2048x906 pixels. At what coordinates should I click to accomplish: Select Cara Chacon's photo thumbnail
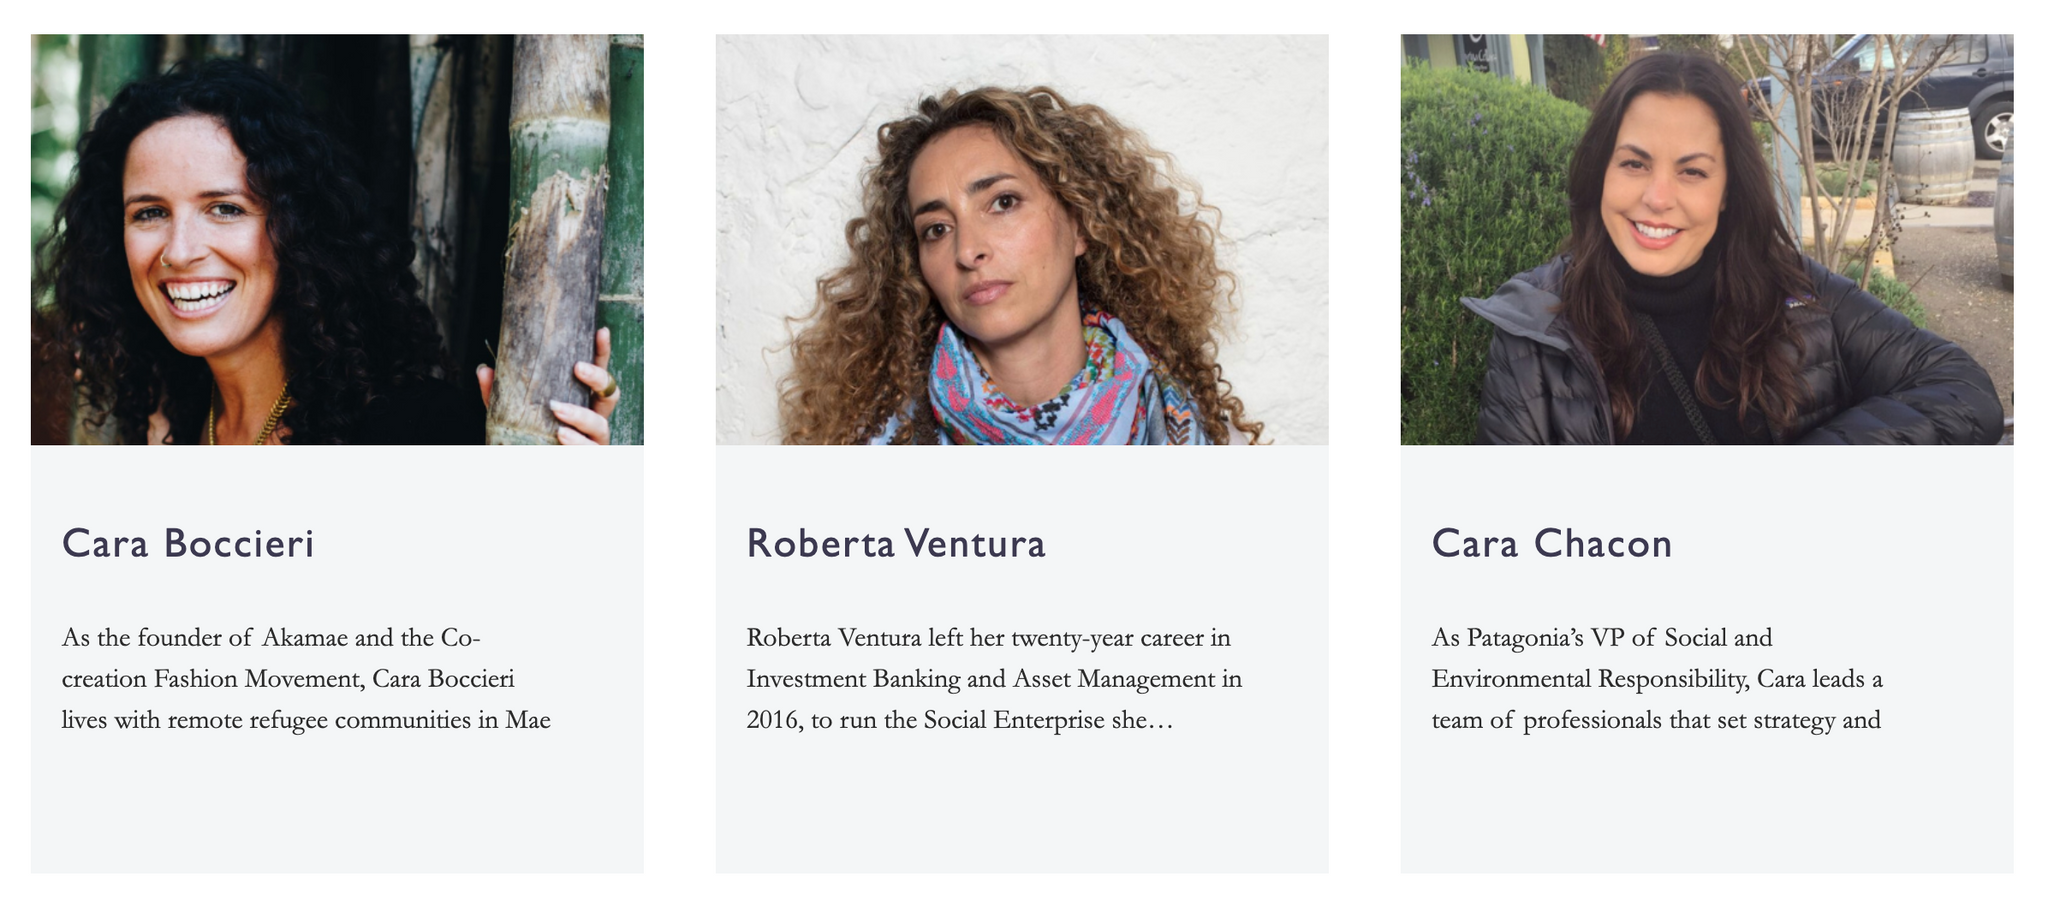point(1706,239)
